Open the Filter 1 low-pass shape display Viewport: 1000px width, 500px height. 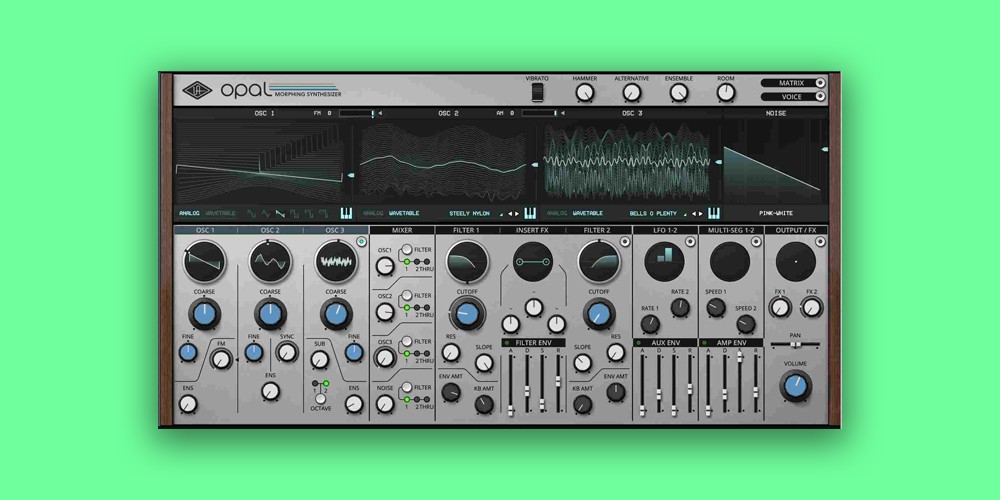click(x=465, y=261)
